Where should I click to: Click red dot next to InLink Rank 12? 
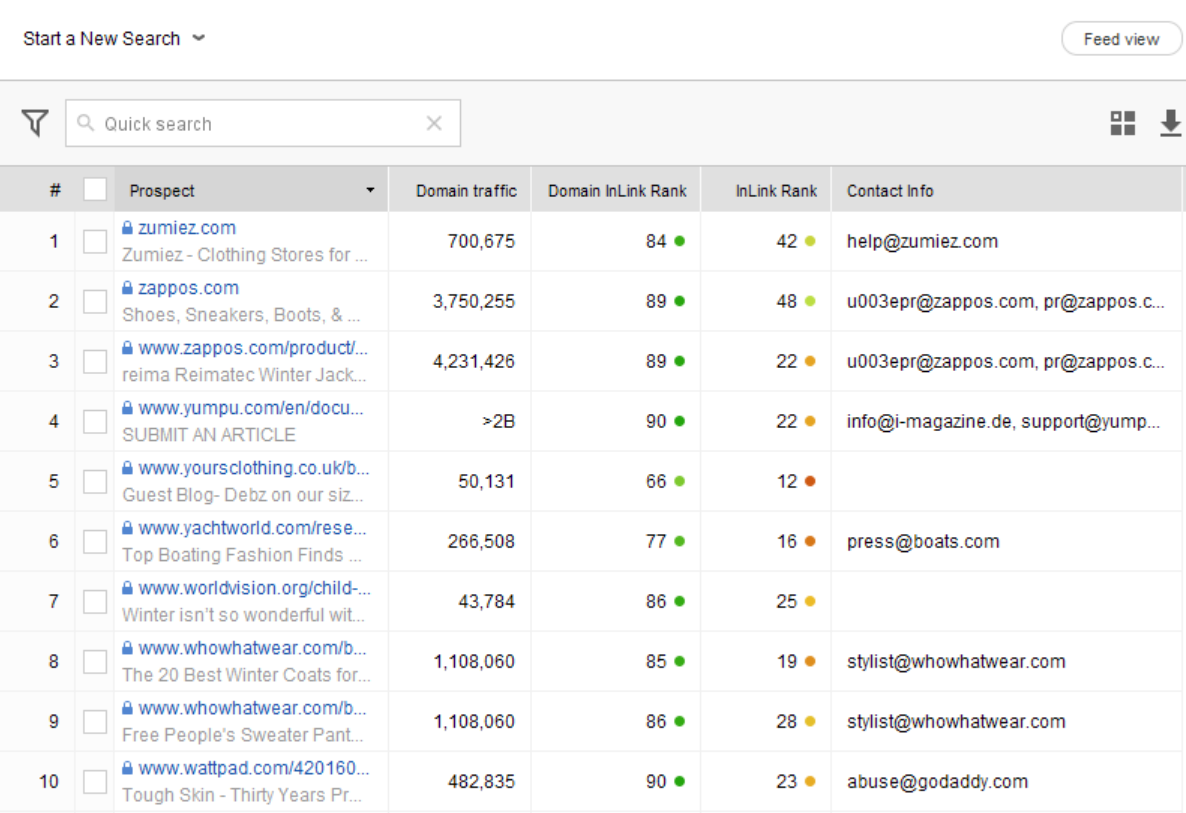(x=810, y=481)
